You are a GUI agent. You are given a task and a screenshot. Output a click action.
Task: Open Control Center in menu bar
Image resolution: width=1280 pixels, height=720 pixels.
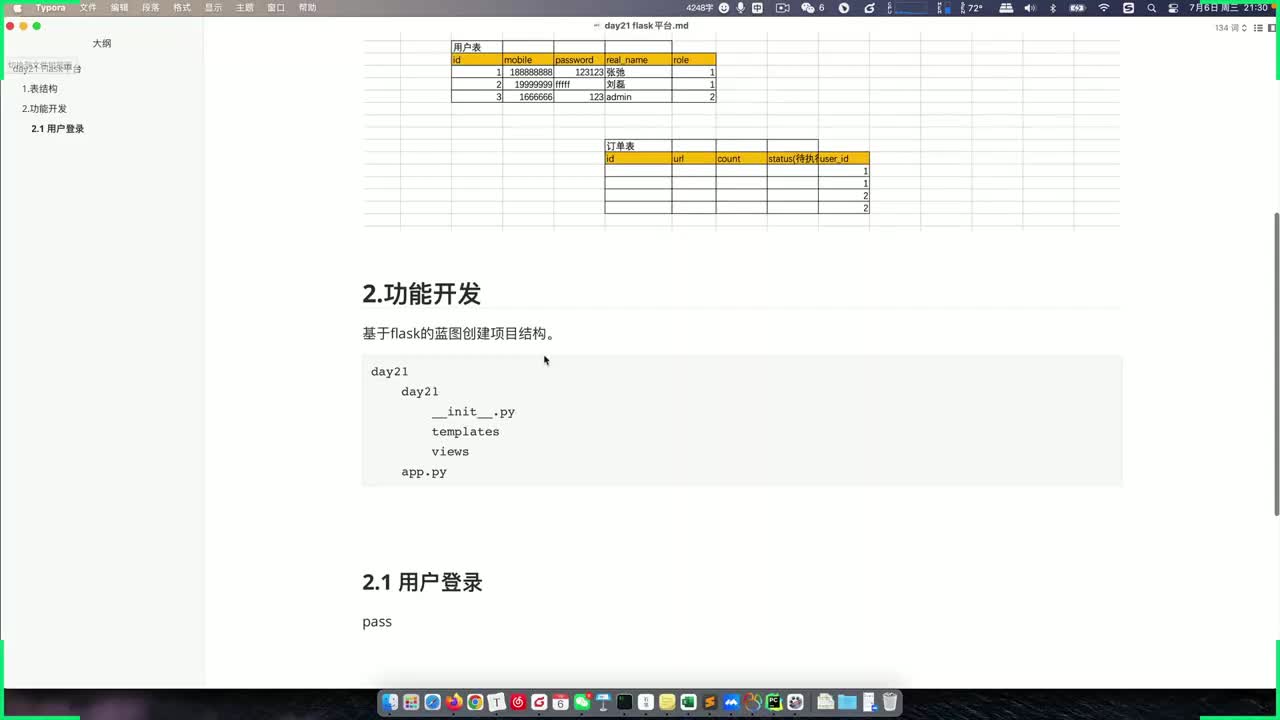pyautogui.click(x=1172, y=8)
